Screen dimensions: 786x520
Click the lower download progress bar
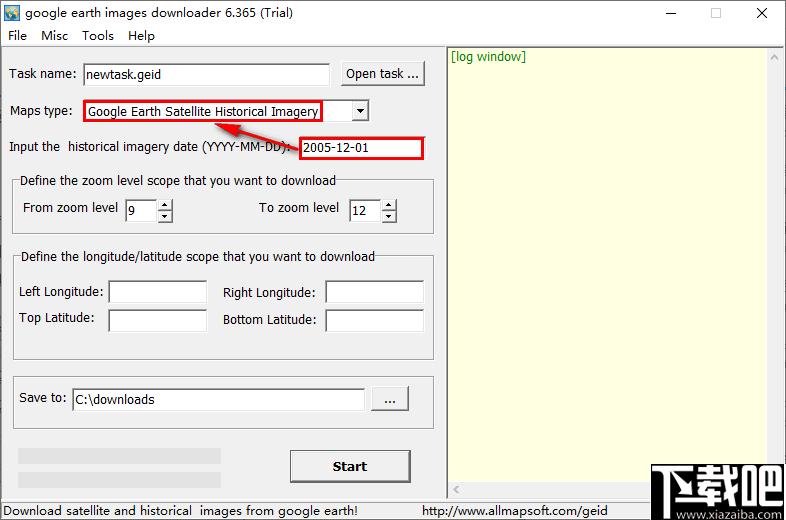click(119, 480)
